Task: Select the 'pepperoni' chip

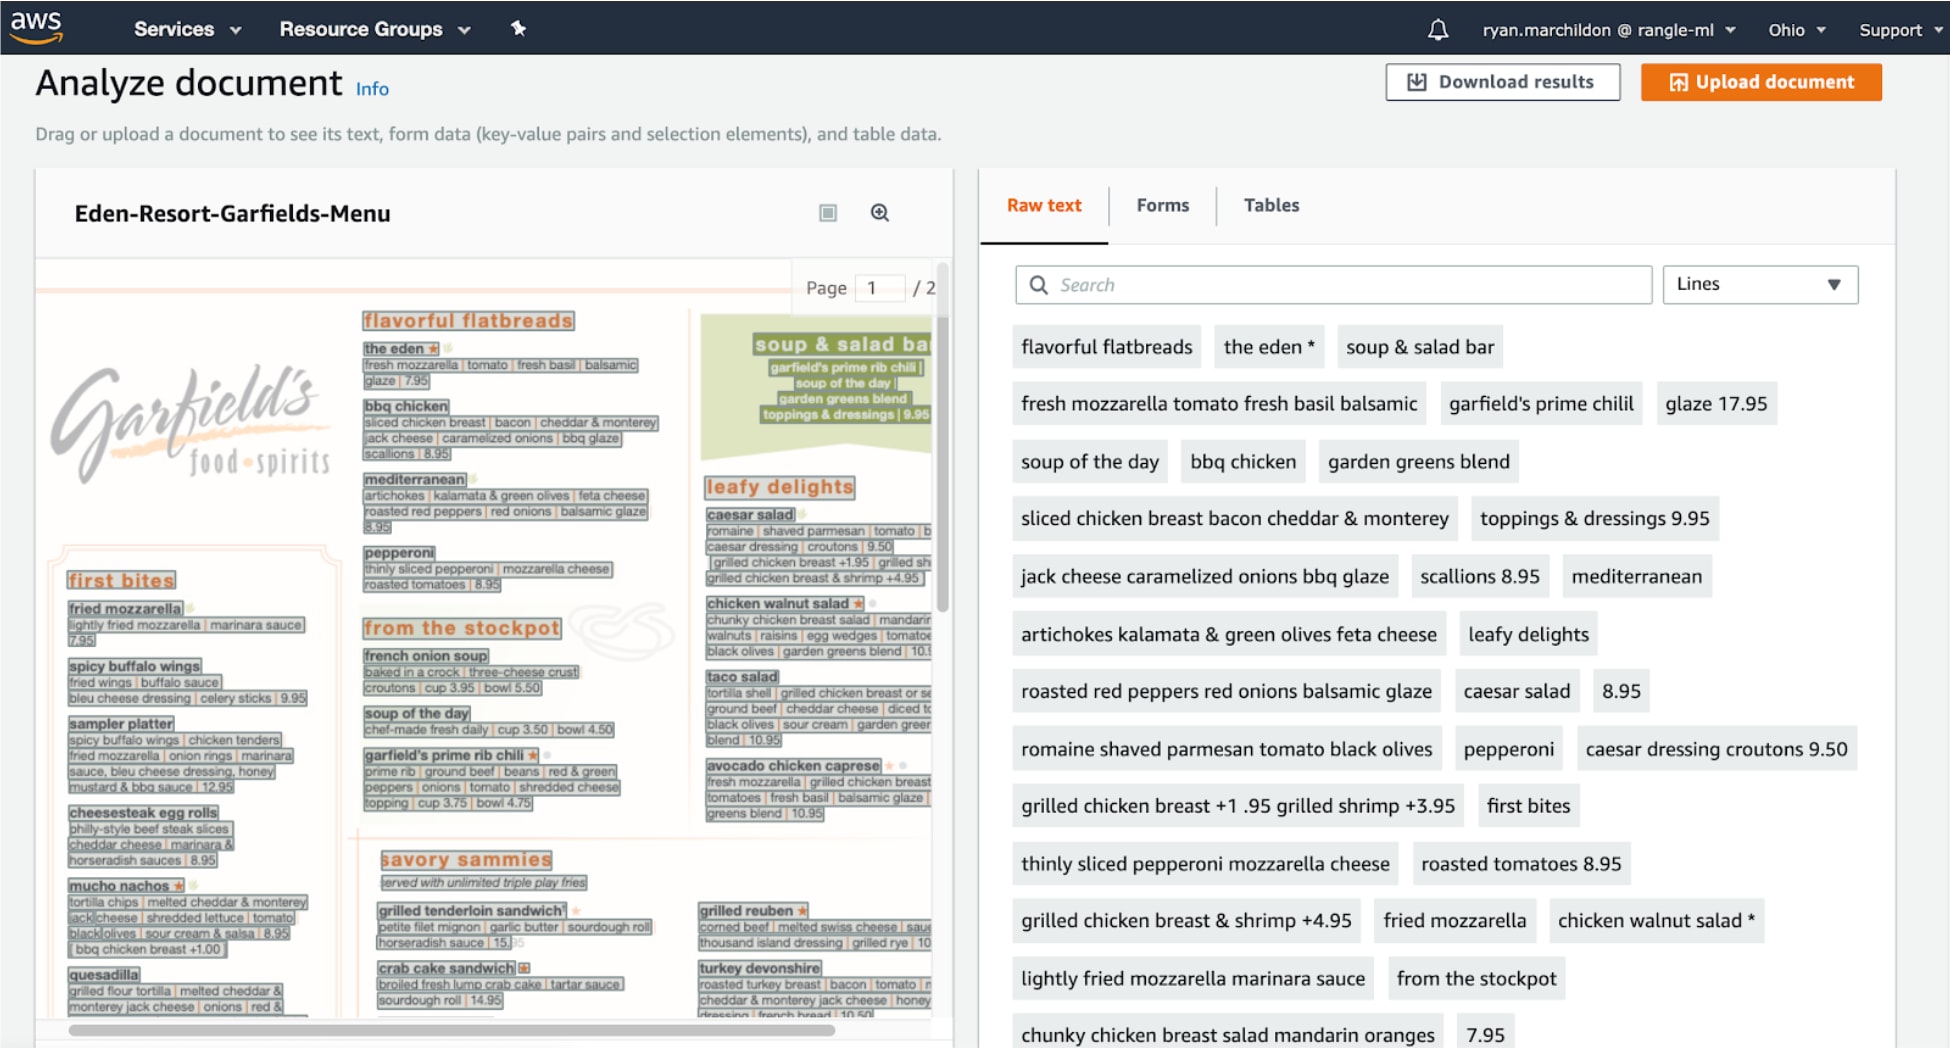Action: [x=1509, y=750]
